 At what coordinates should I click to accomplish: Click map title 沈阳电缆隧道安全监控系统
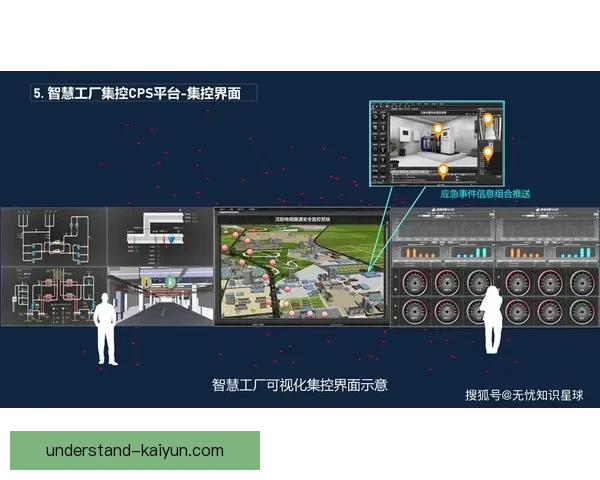tap(302, 219)
